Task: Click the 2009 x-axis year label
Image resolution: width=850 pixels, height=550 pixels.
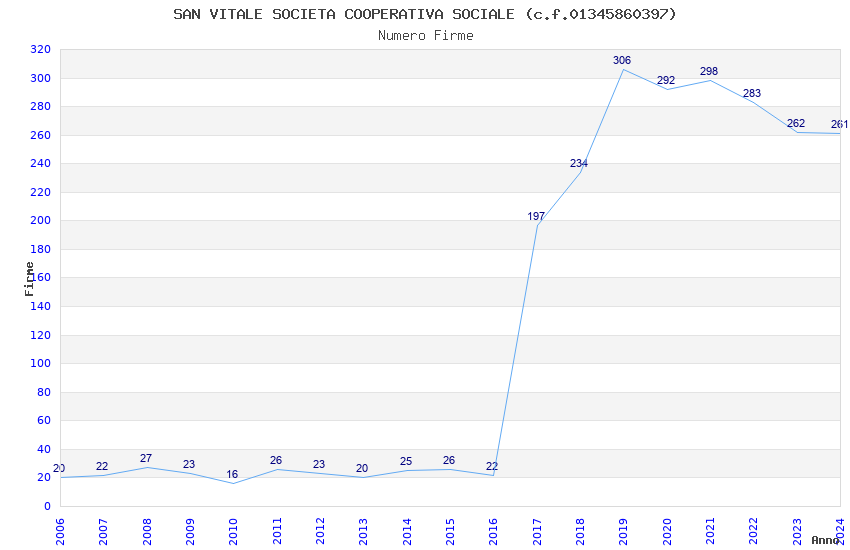Action: [x=190, y=531]
